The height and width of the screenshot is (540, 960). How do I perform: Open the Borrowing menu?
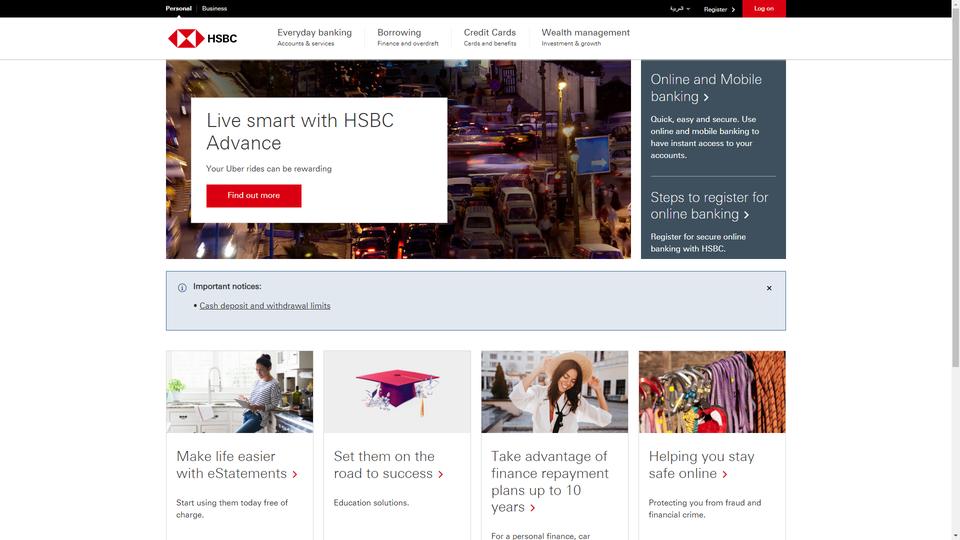[408, 37]
